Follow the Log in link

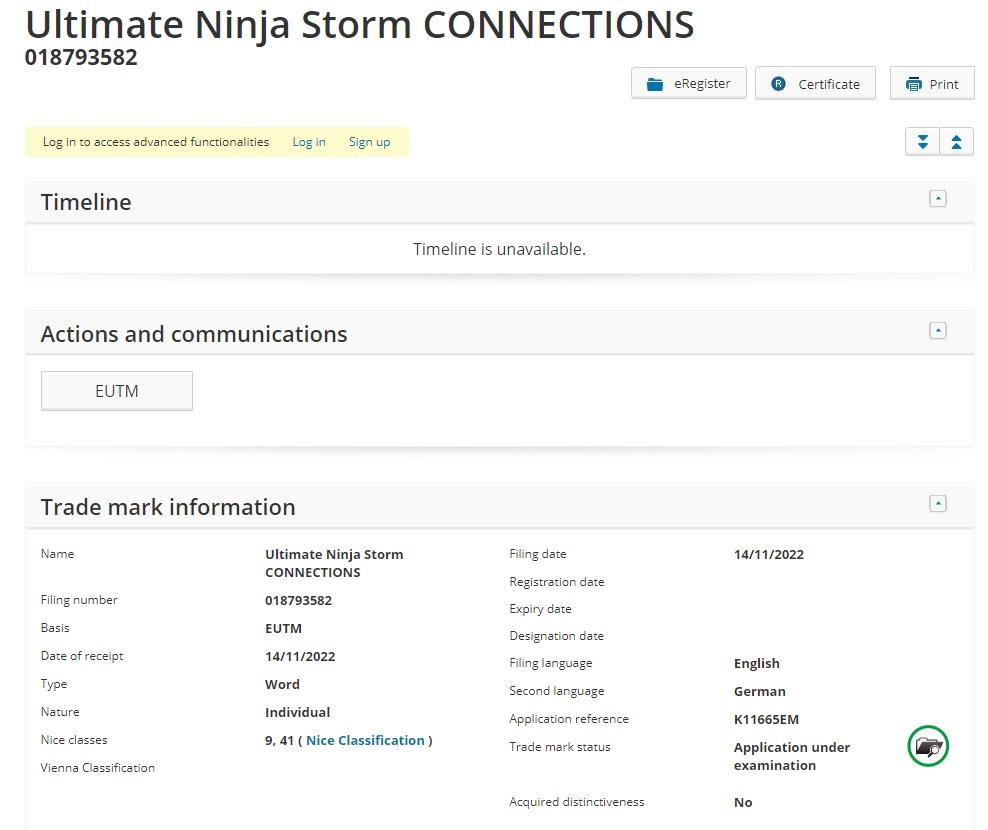308,142
